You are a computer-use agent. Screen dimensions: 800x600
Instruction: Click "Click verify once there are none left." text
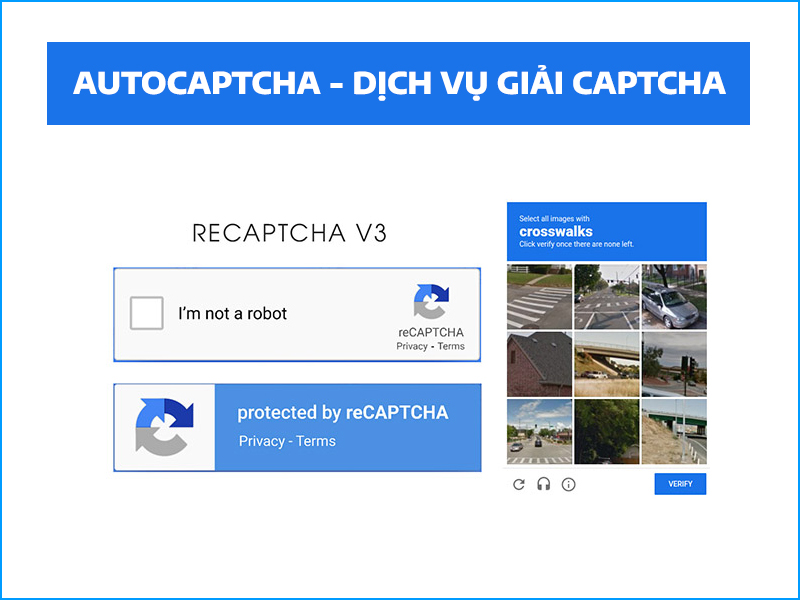tap(577, 244)
